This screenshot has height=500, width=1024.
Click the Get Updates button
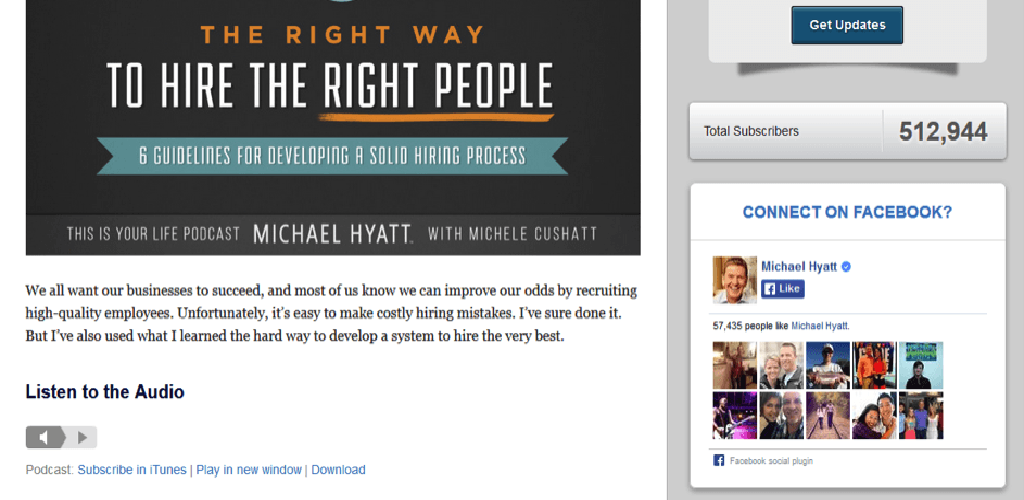[x=847, y=25]
